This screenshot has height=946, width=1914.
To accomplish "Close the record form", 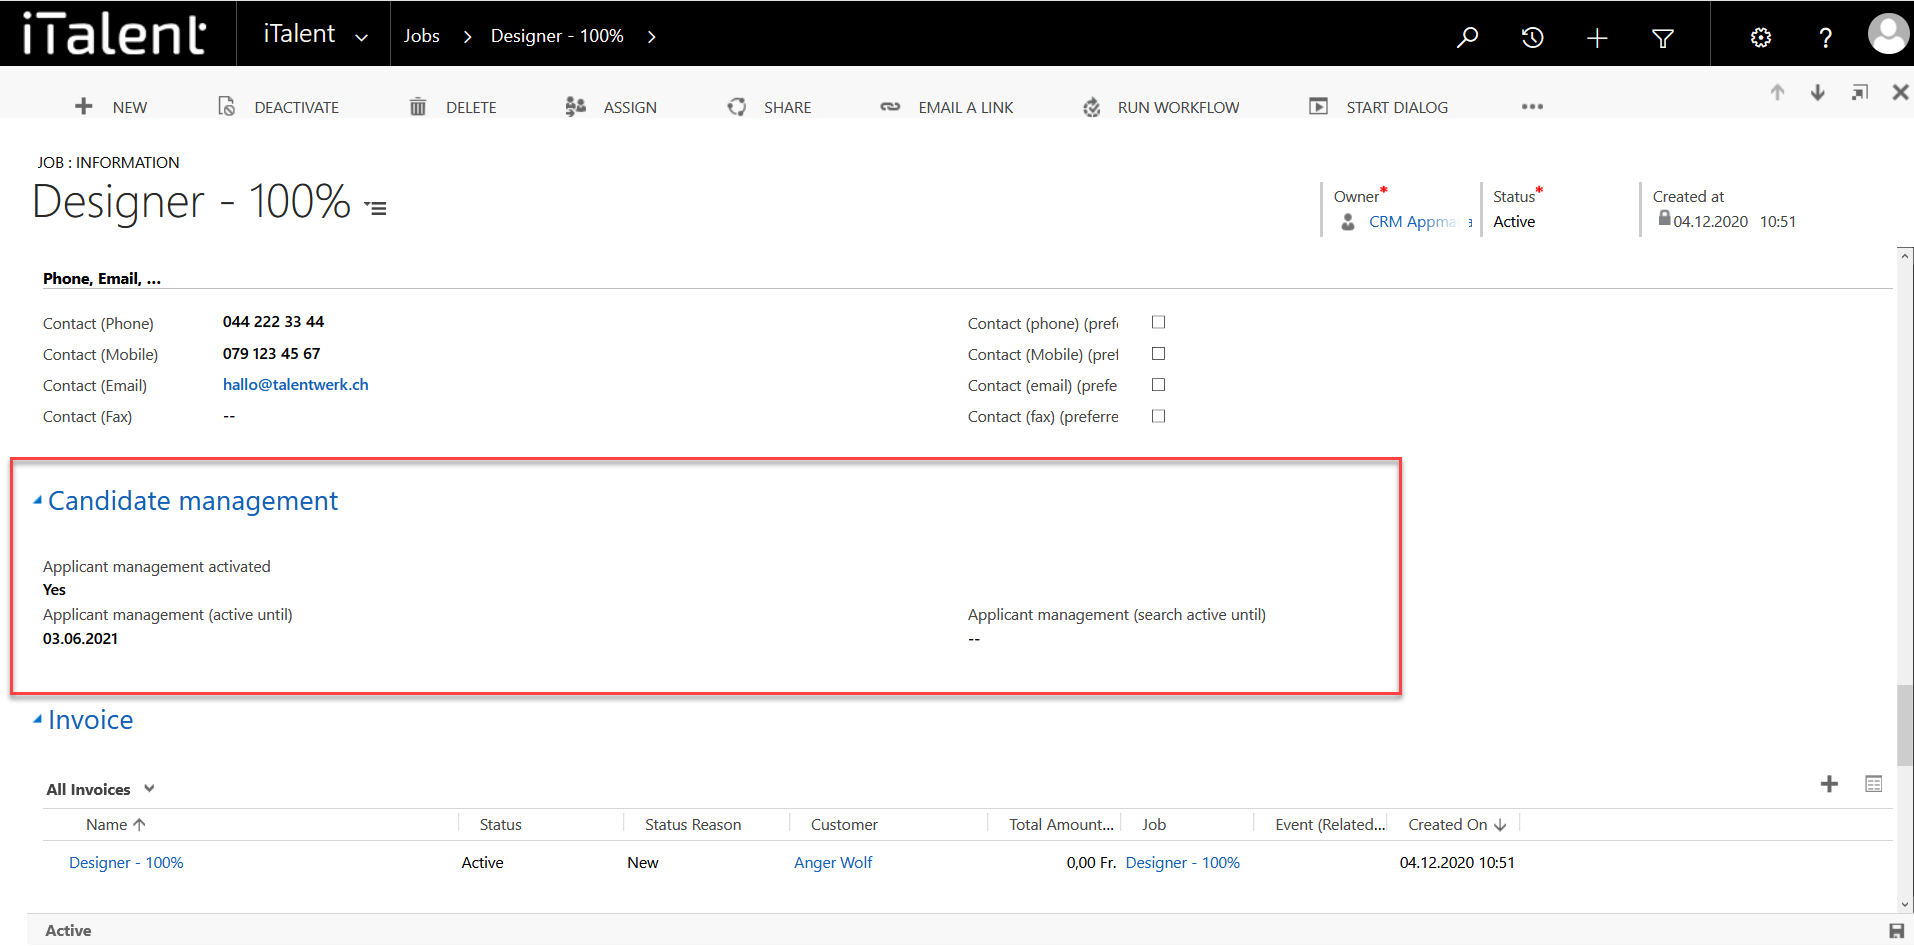I will (1900, 92).
